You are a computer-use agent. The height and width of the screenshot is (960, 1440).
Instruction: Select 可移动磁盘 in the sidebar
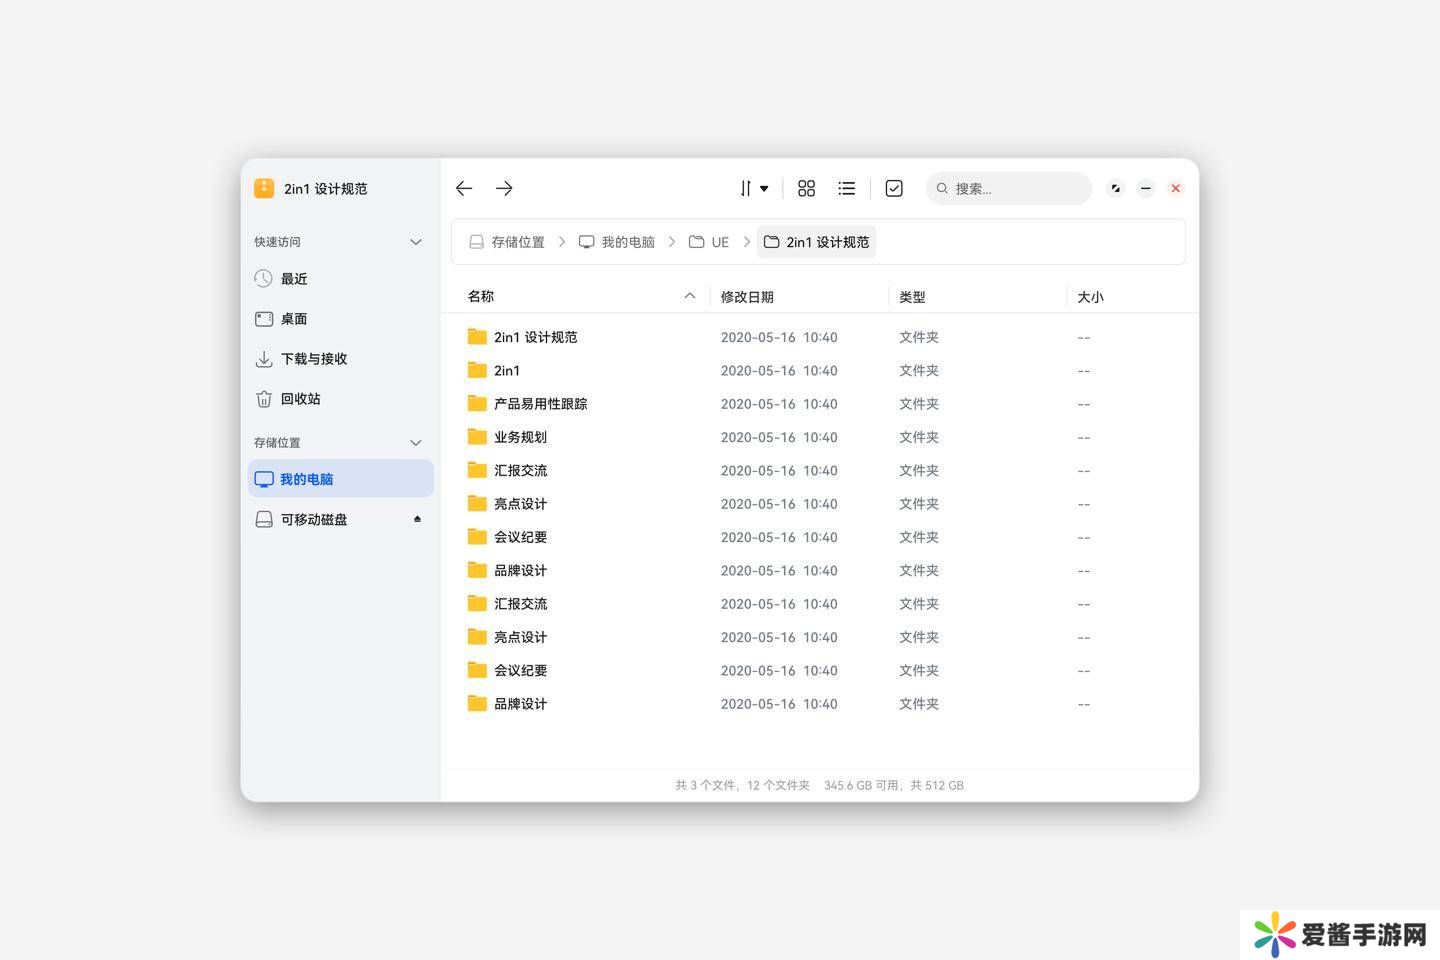[313, 520]
